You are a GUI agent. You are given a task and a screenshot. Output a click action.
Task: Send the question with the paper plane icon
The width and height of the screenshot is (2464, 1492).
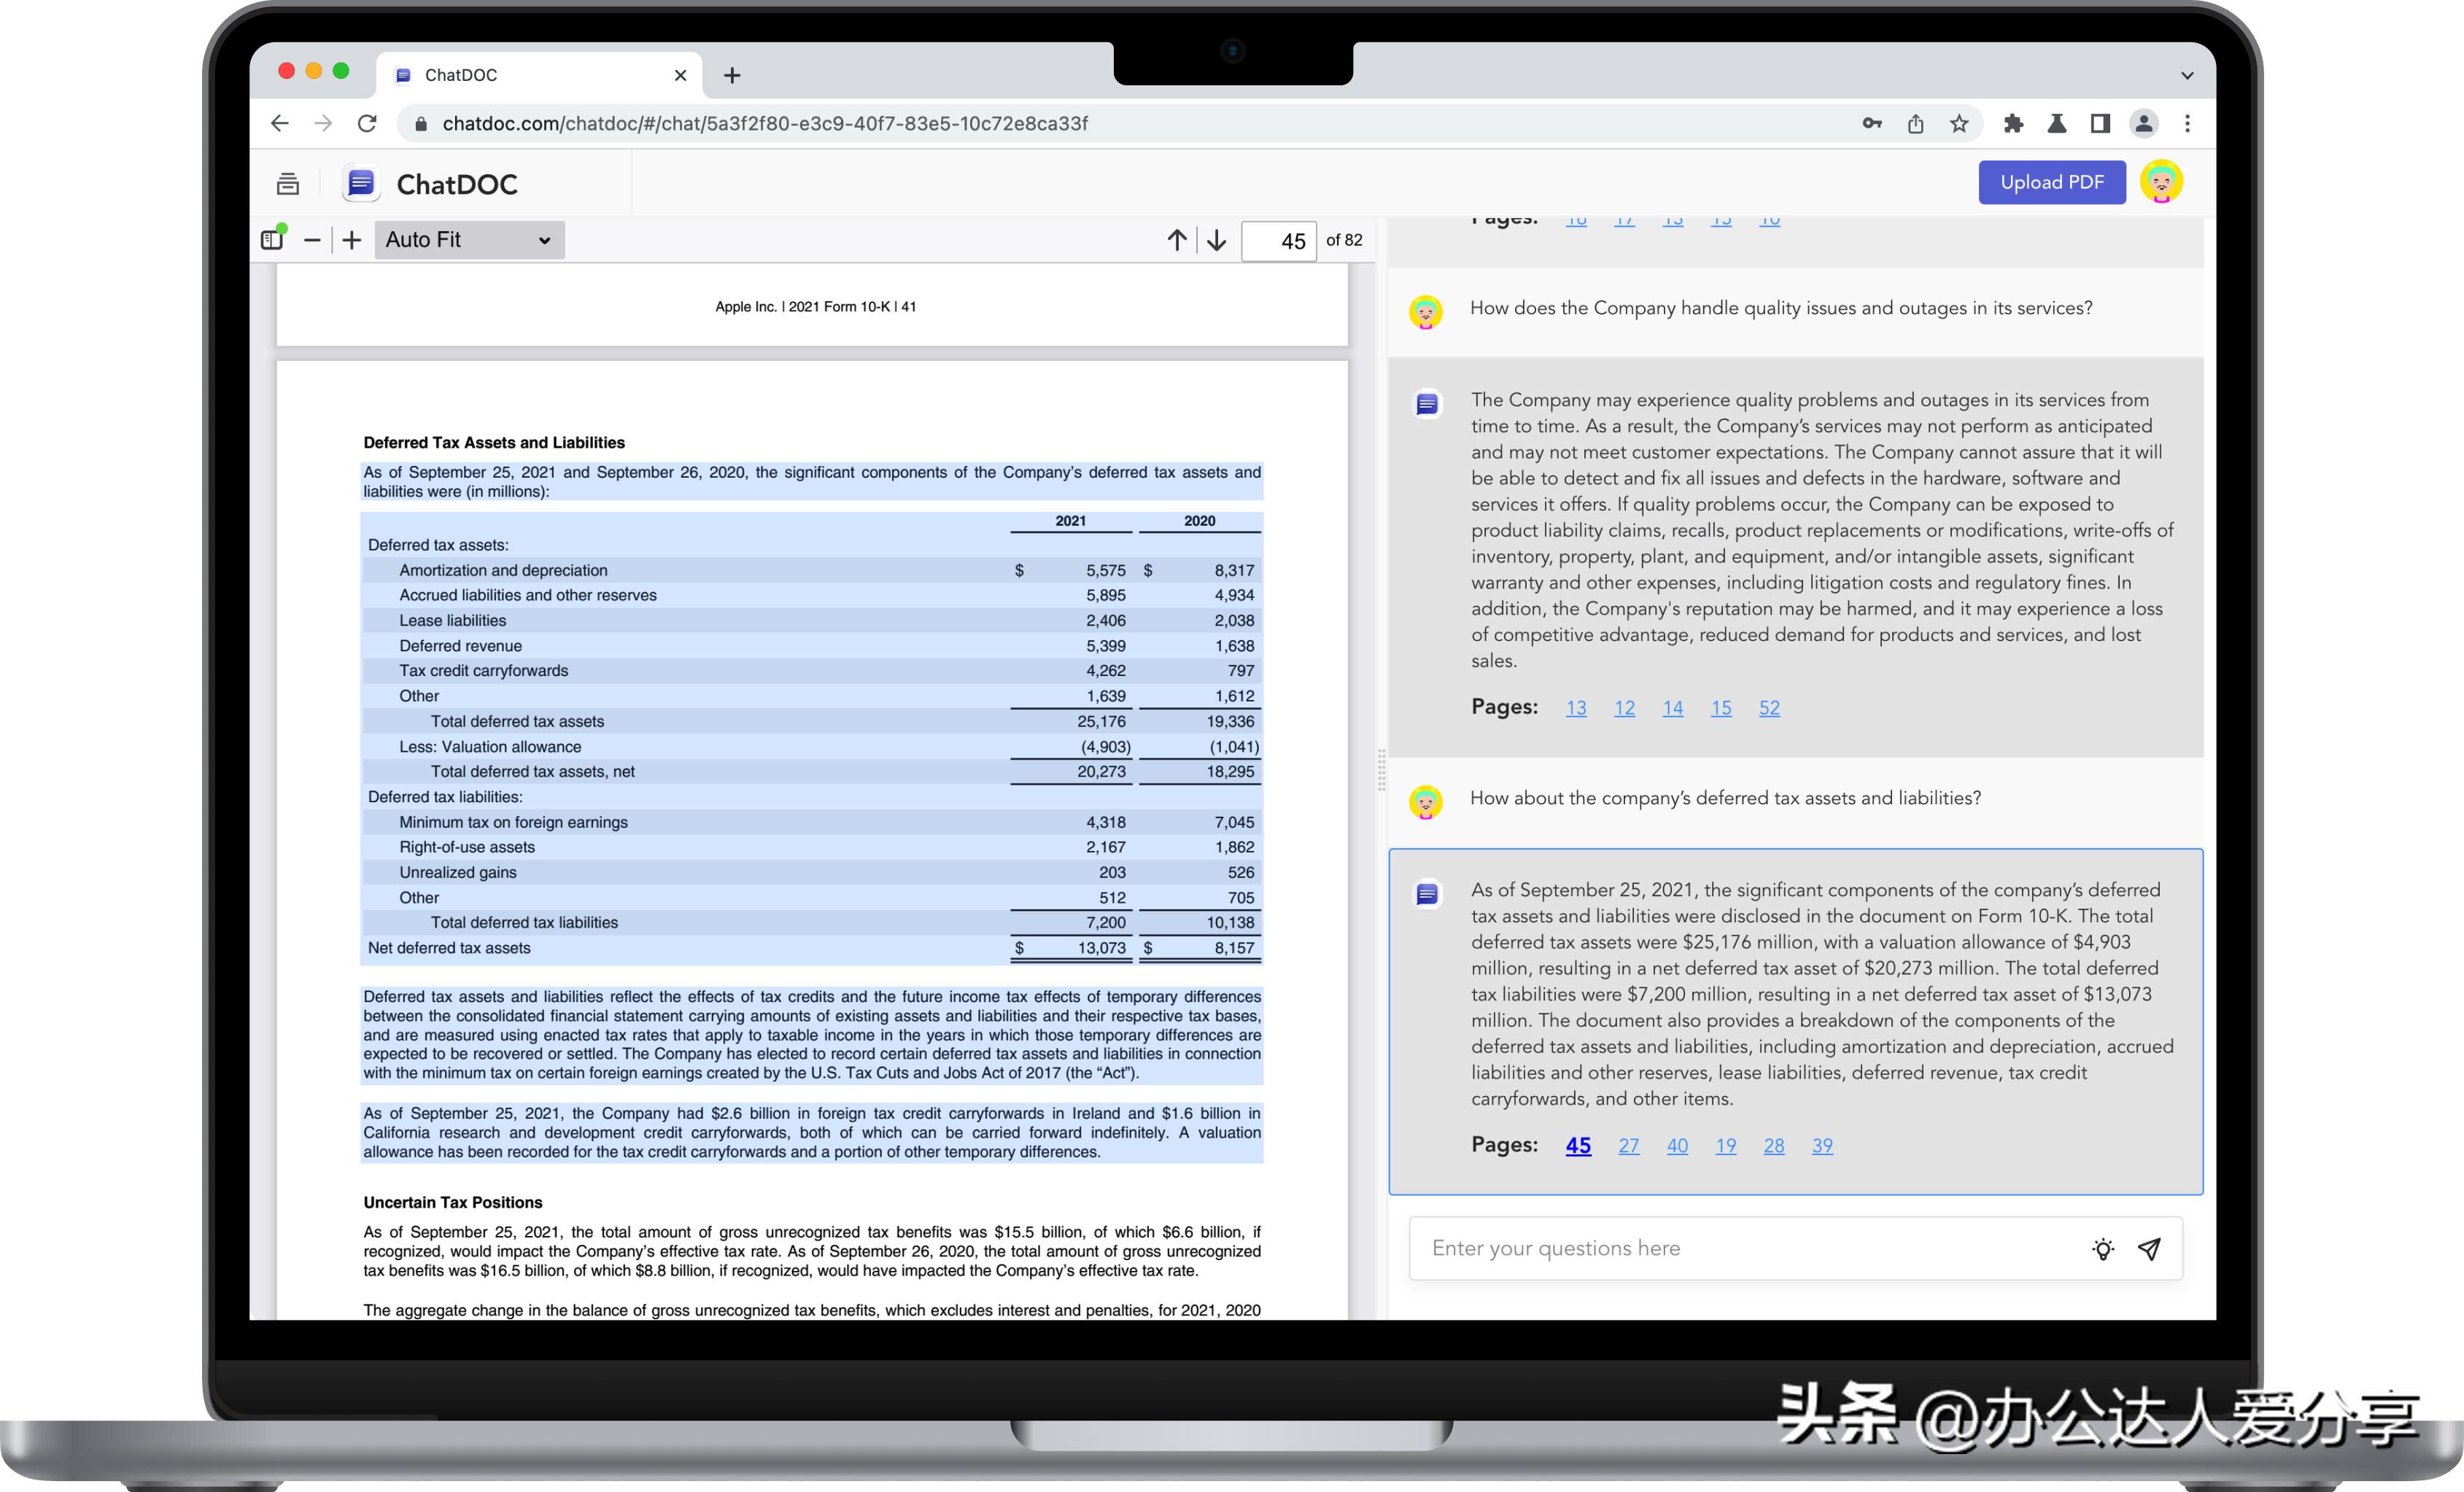2150,1248
